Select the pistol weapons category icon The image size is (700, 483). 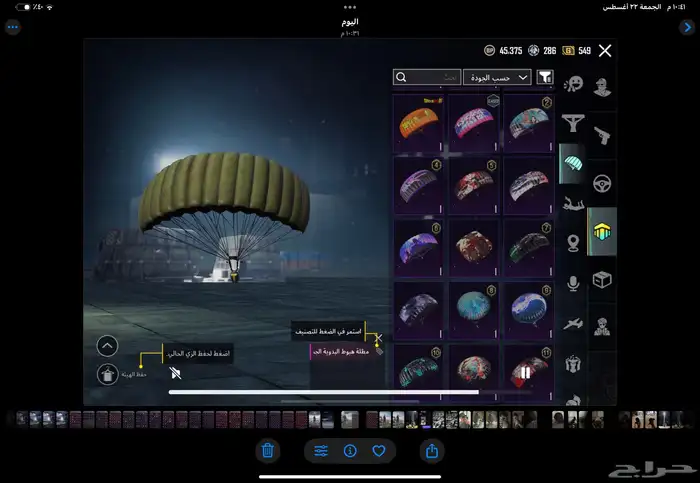602,135
